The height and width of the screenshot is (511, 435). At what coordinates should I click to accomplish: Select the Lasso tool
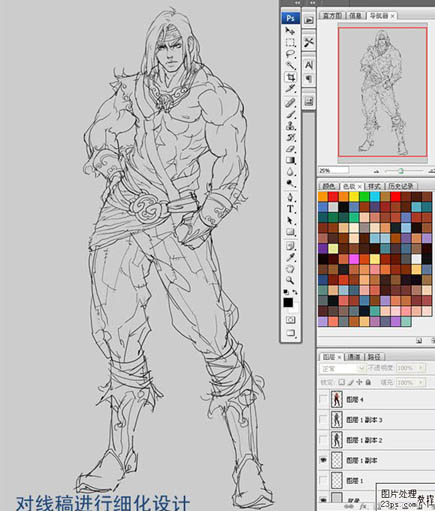290,54
